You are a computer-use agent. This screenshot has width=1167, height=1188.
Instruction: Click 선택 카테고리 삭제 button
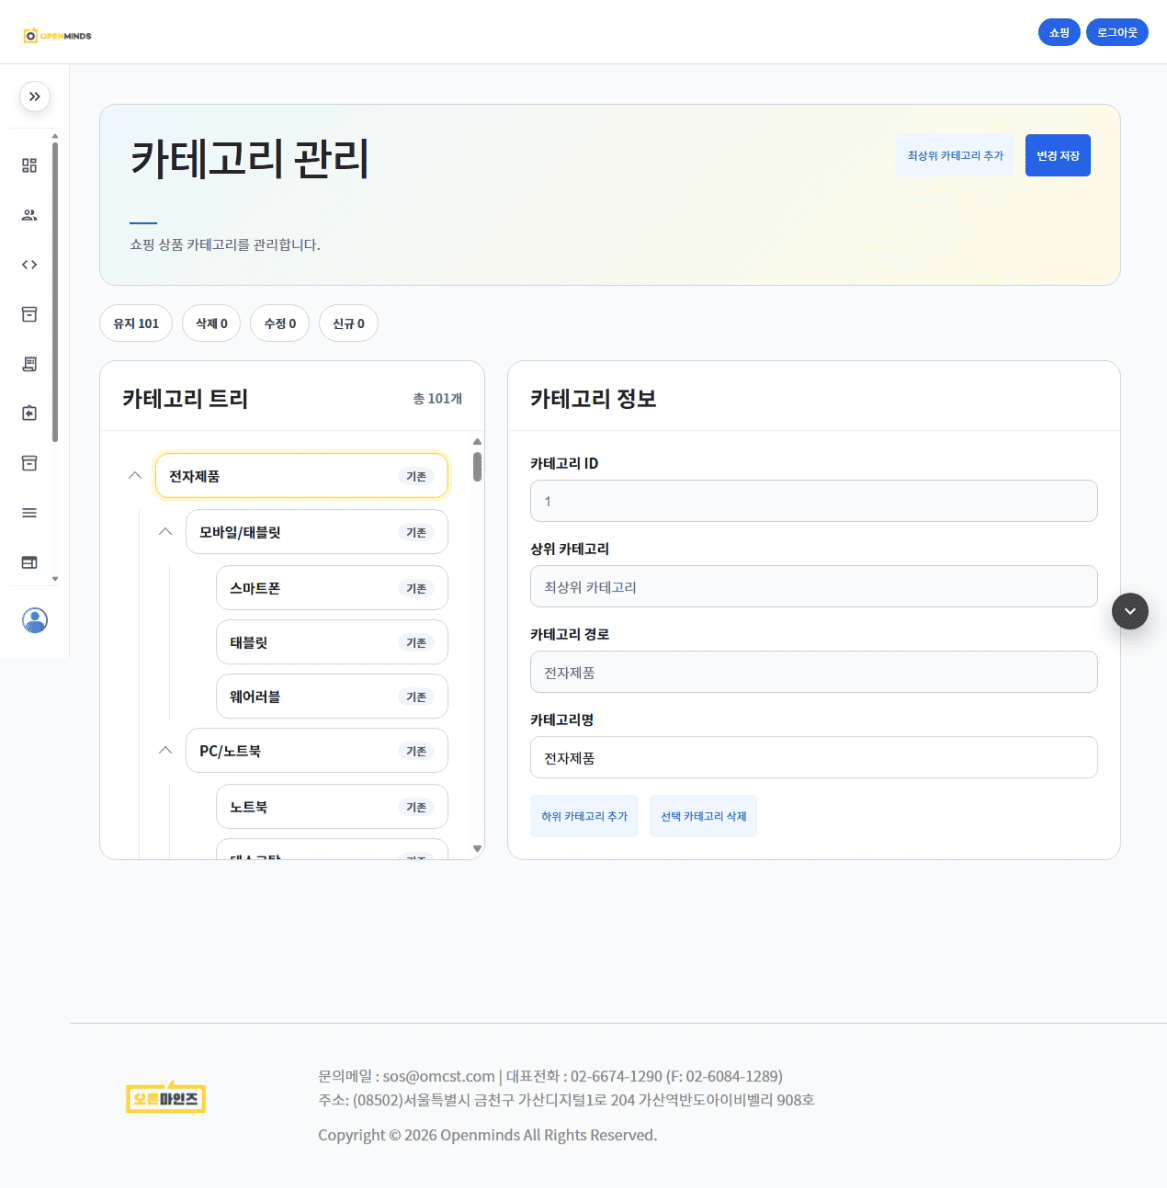[x=703, y=816]
